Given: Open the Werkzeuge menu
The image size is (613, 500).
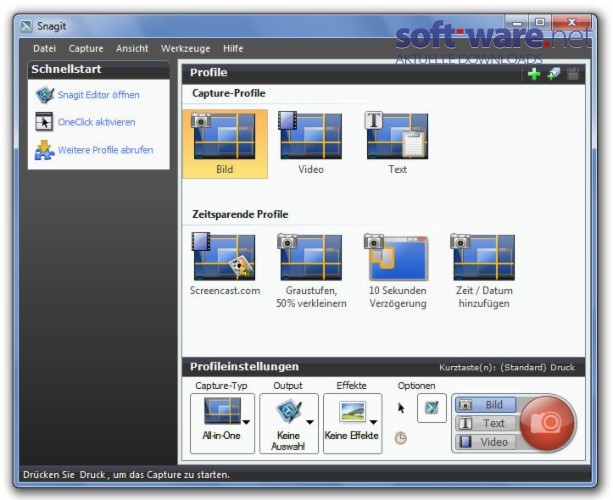Looking at the screenshot, I should (186, 48).
